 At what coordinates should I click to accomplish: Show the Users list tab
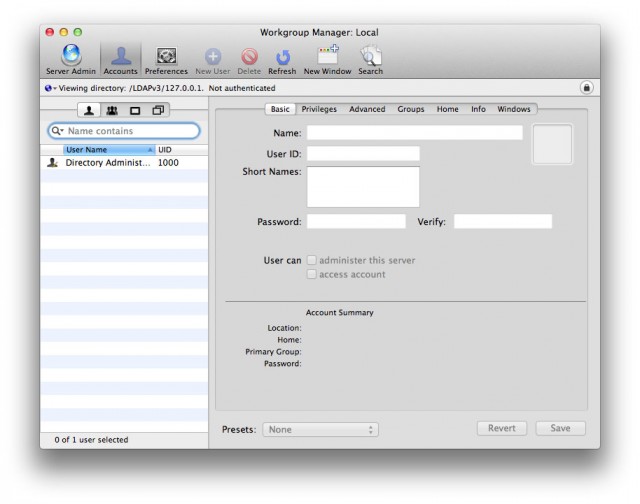tap(89, 110)
